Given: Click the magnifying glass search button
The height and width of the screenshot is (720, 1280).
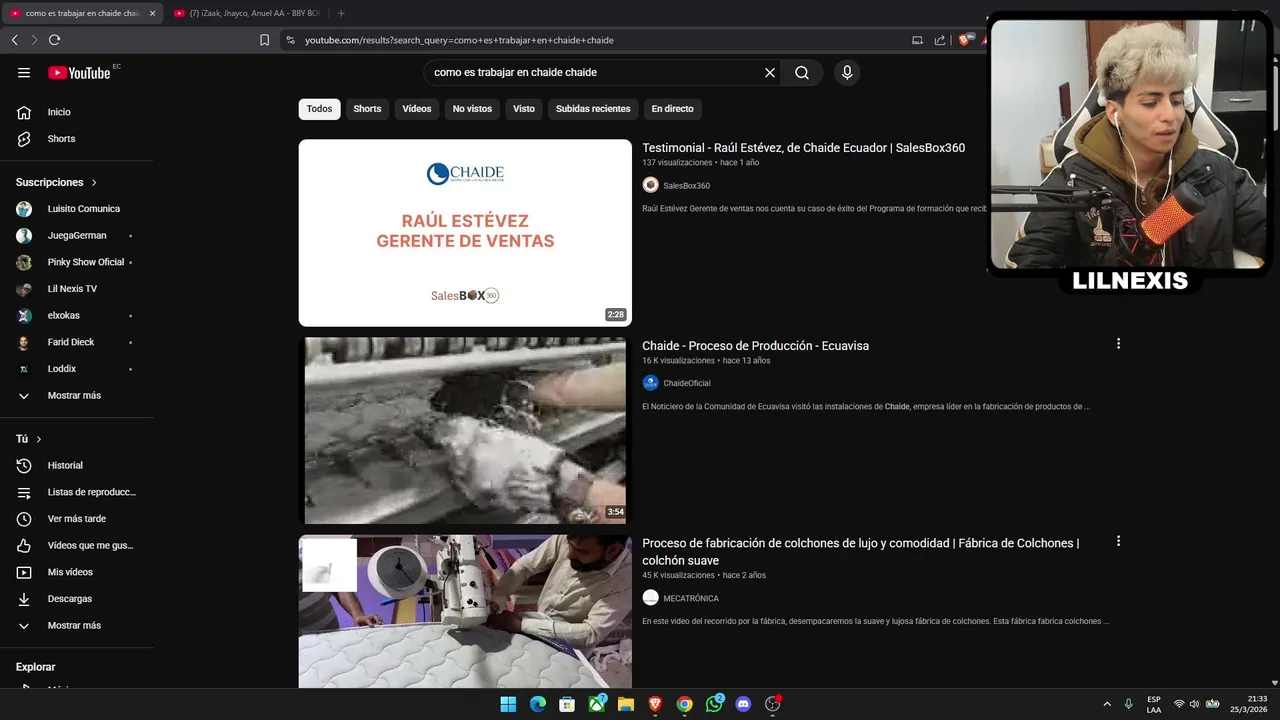Looking at the screenshot, I should (x=802, y=72).
